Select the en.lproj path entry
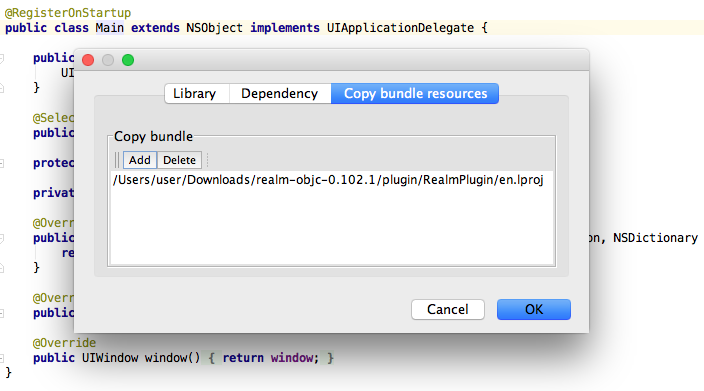The image size is (704, 391). coord(331,180)
